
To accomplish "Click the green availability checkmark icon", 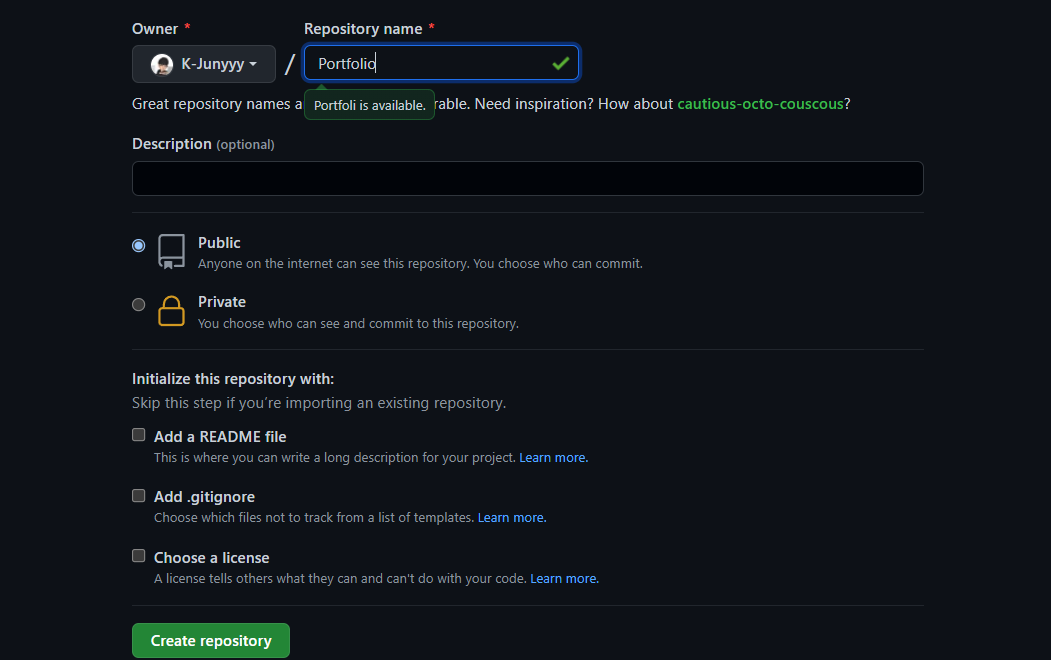I will tap(560, 64).
